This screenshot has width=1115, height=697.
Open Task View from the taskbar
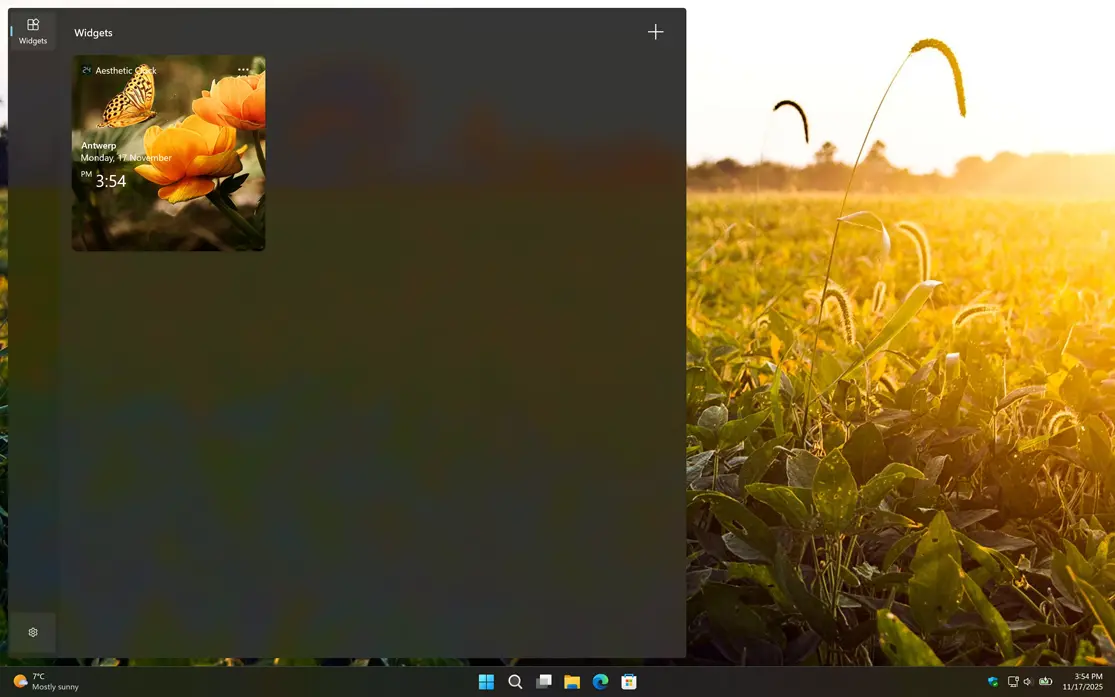(x=543, y=681)
